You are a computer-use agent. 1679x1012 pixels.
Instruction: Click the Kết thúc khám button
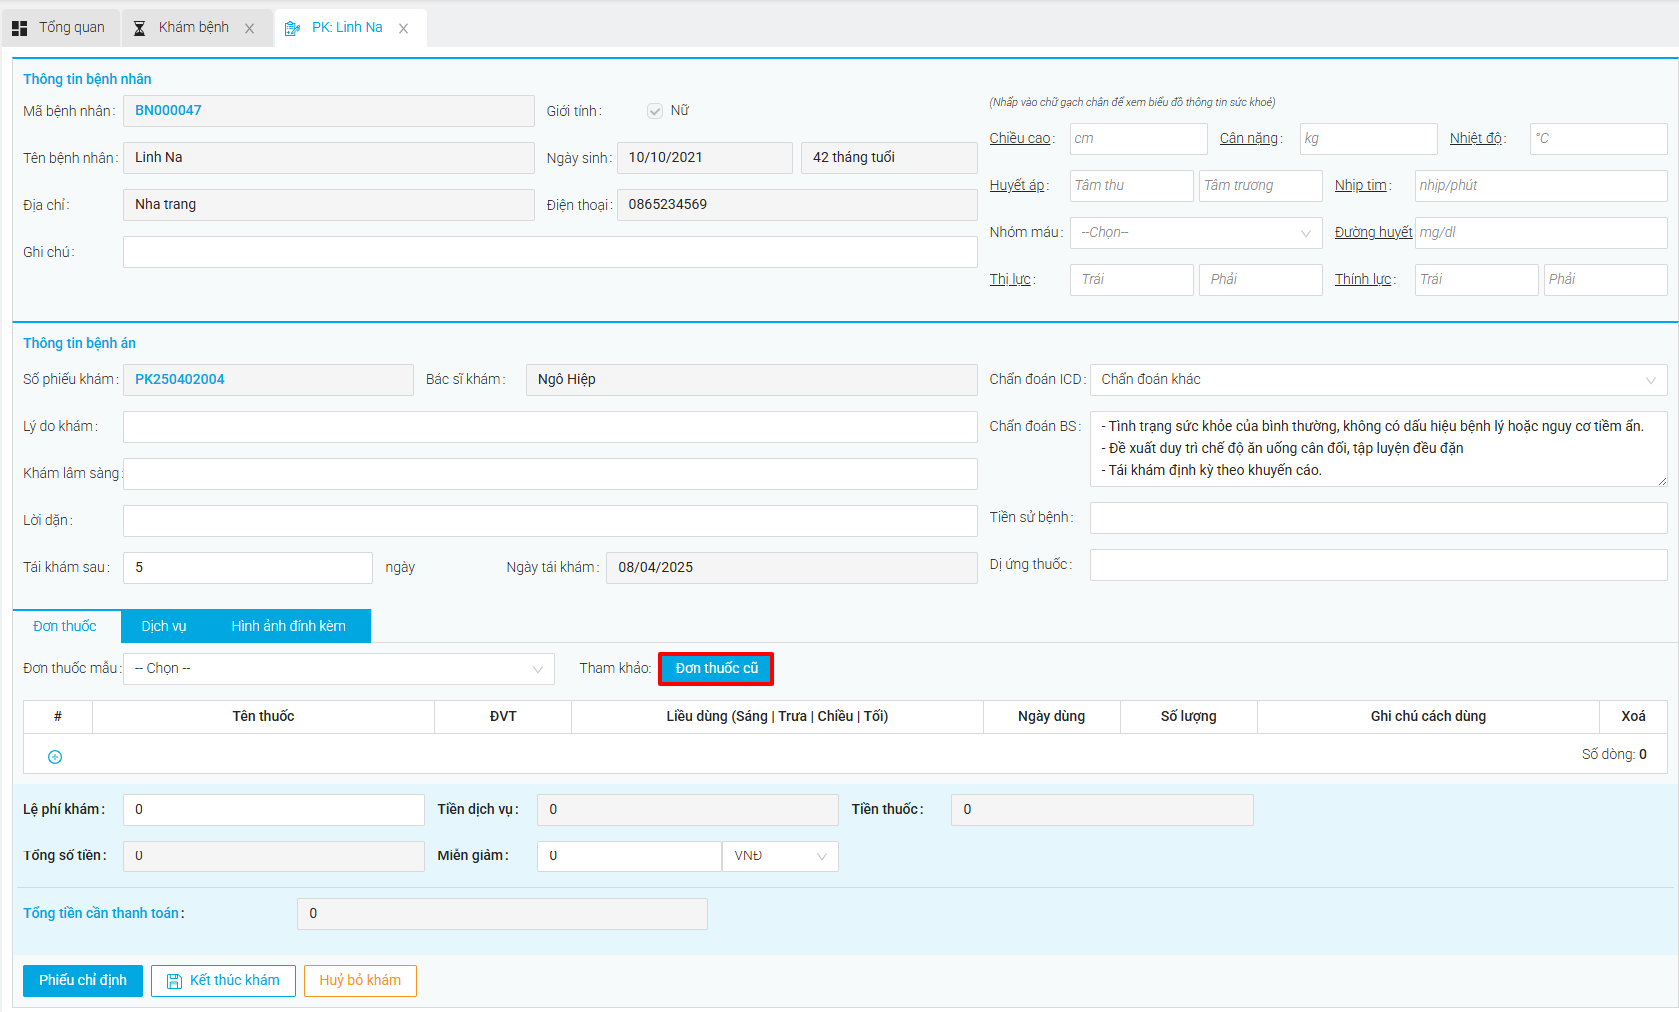pos(223,981)
